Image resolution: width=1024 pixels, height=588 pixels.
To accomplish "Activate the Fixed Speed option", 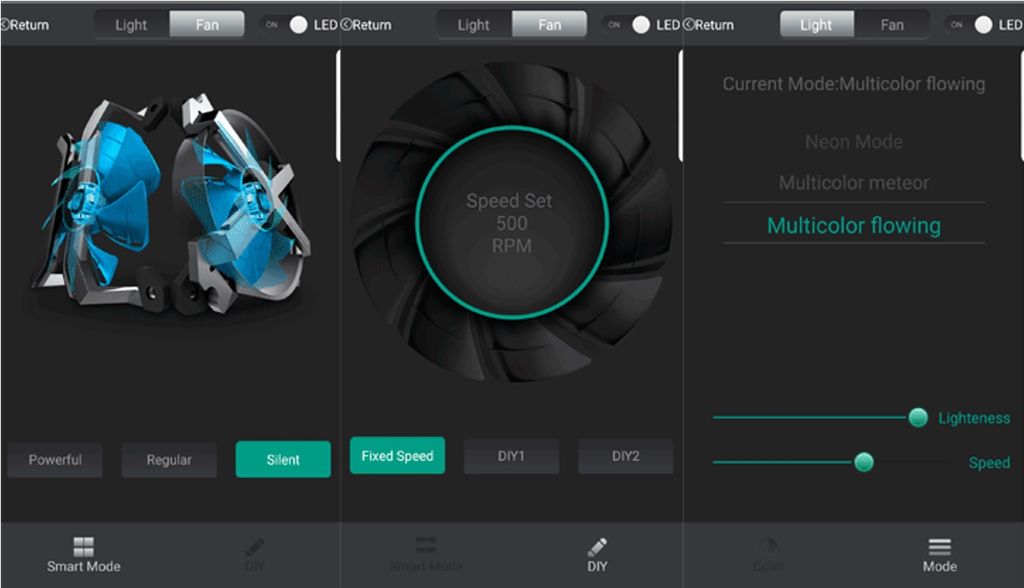I will [x=397, y=455].
